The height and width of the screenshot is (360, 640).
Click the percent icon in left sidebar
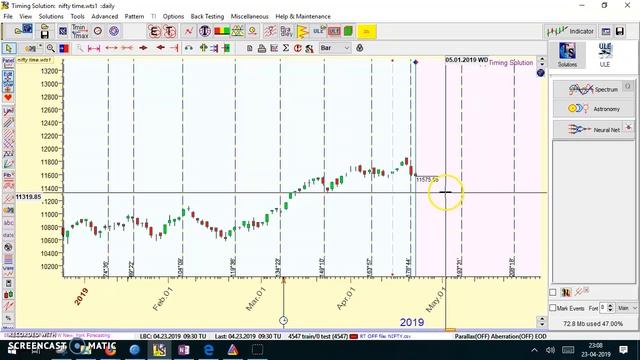[x=9, y=318]
